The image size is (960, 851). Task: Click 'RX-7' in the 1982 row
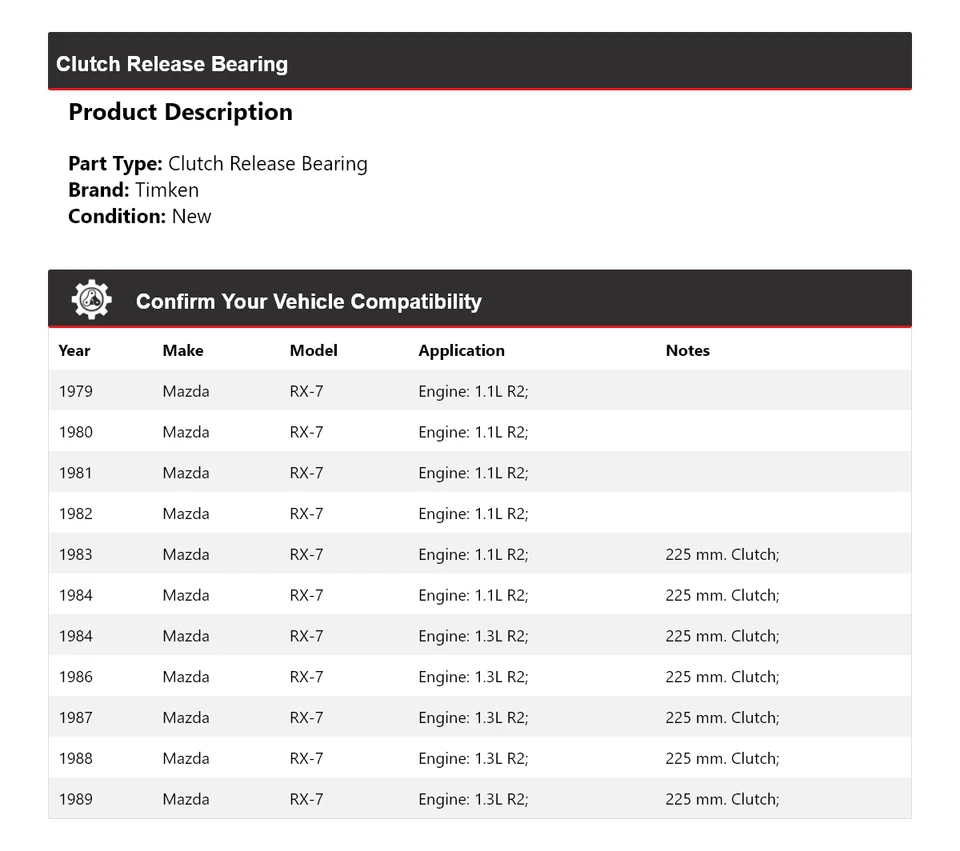coord(307,514)
